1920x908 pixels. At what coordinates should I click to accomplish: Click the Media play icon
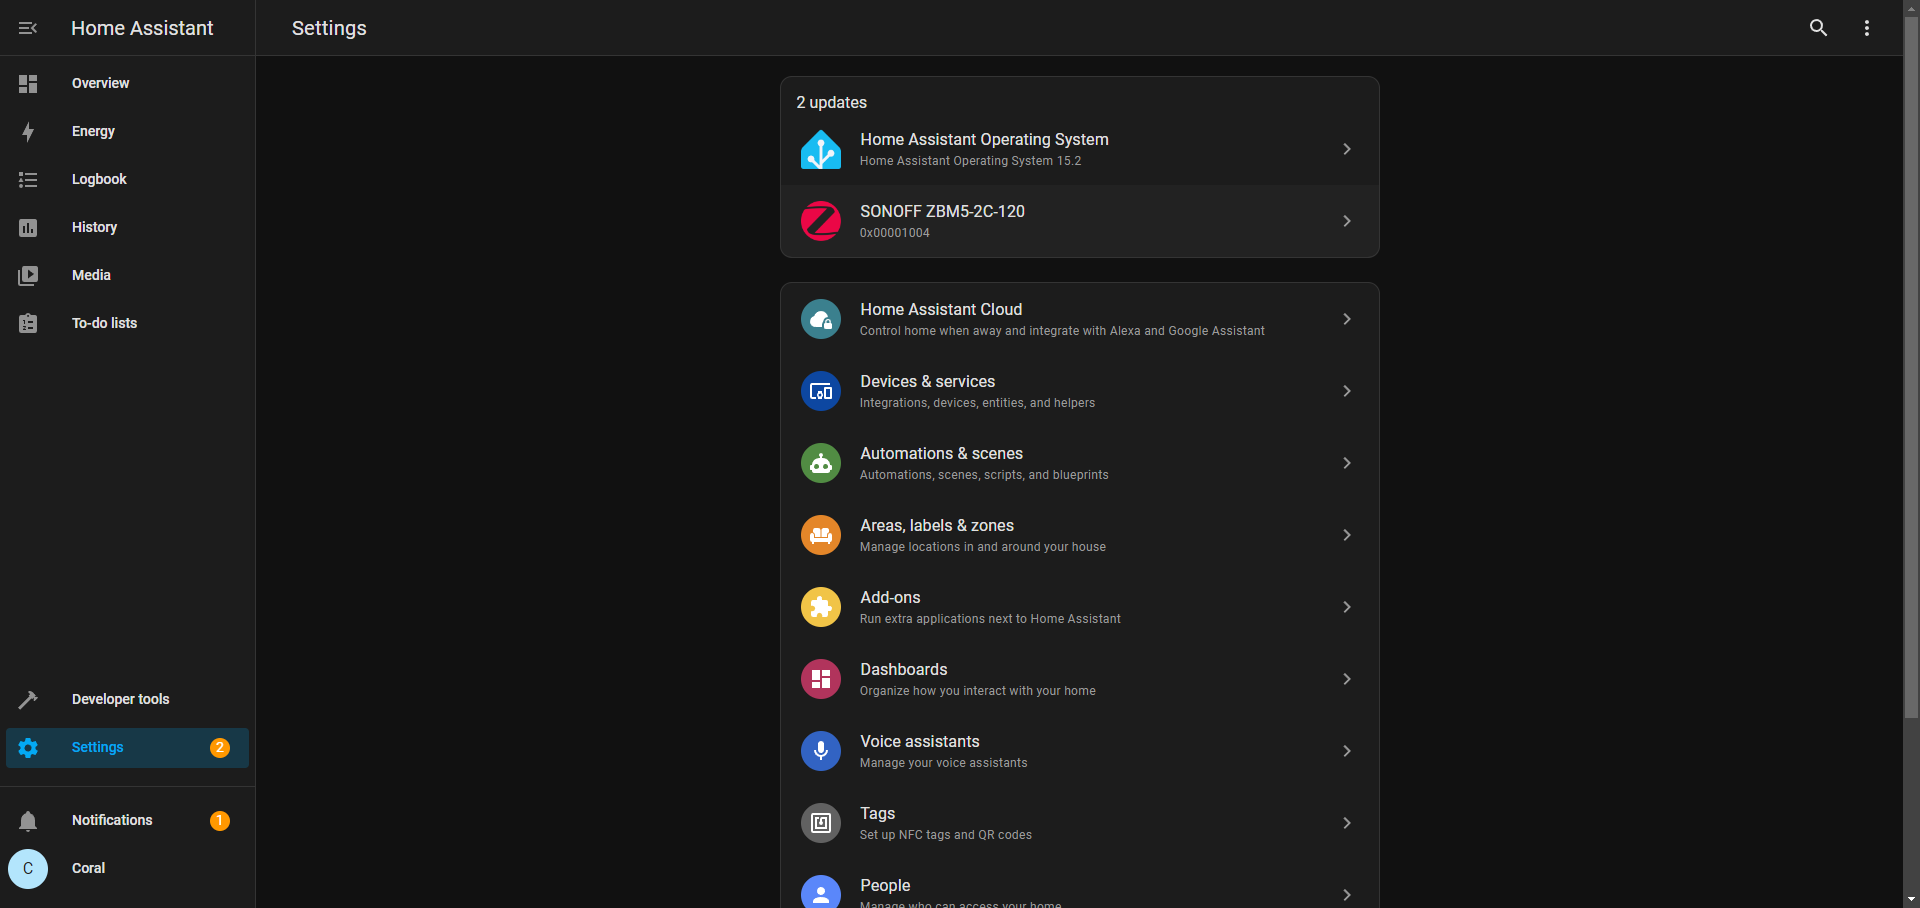point(28,276)
